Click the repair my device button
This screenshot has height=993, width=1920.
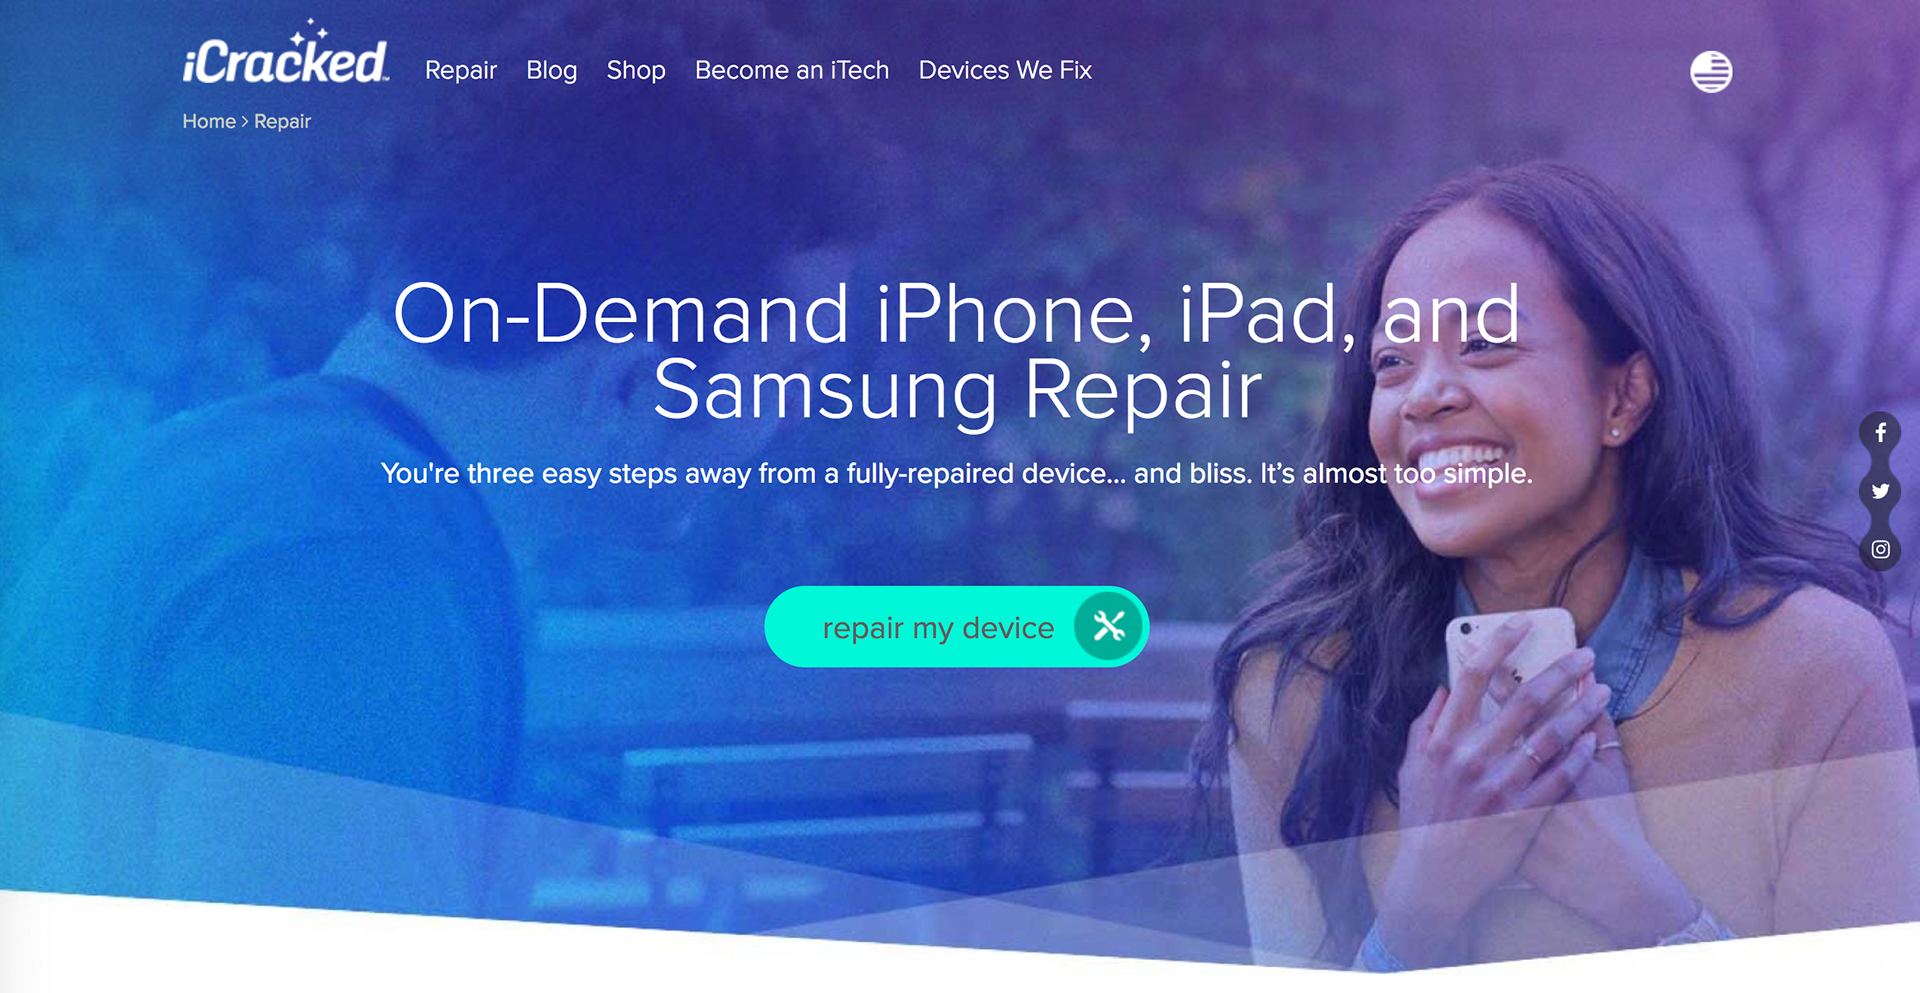tap(957, 627)
